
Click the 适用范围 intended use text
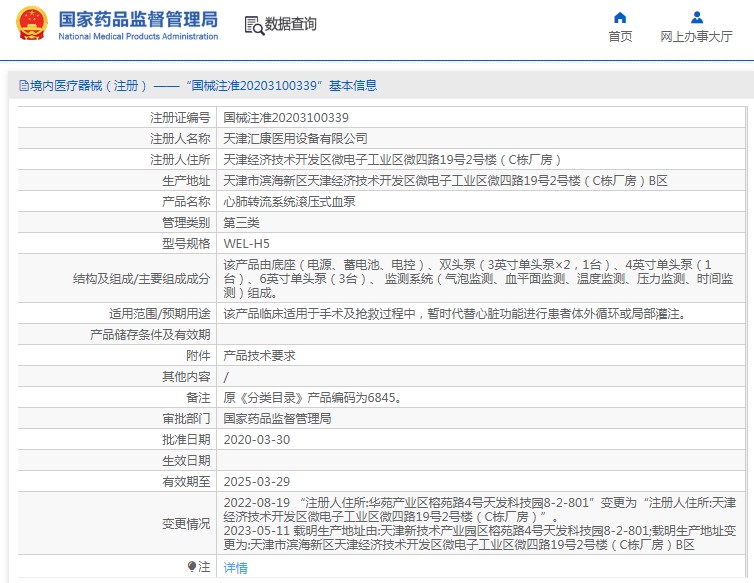pyautogui.click(x=455, y=314)
